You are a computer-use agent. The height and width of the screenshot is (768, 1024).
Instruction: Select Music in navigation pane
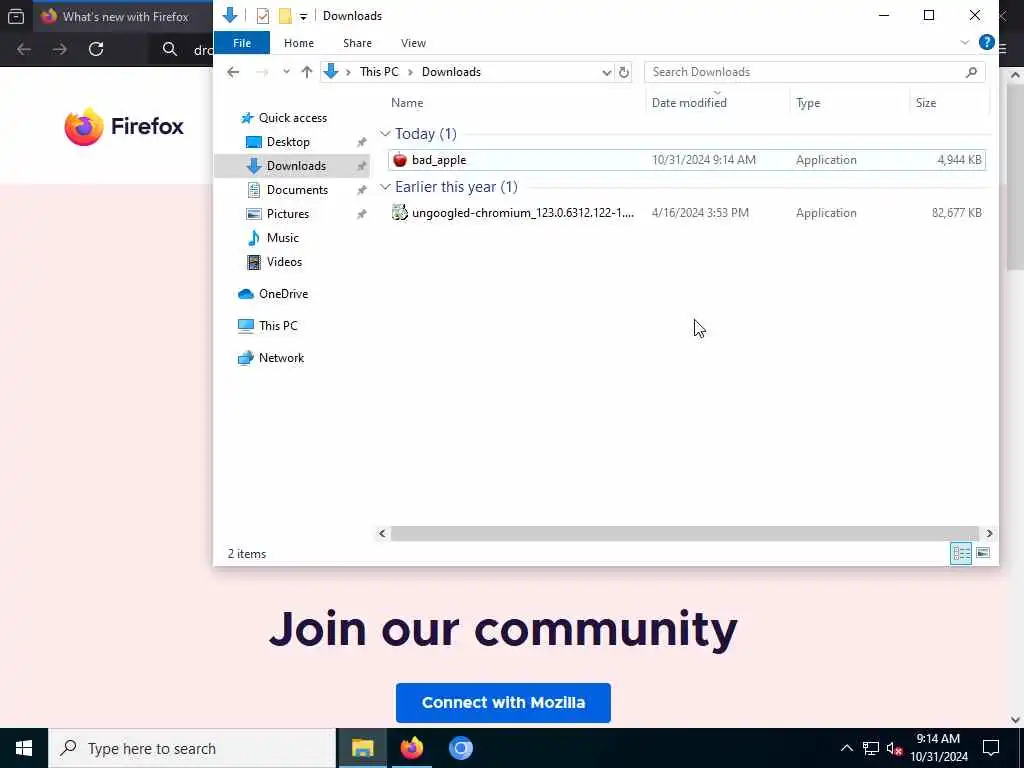tap(282, 238)
